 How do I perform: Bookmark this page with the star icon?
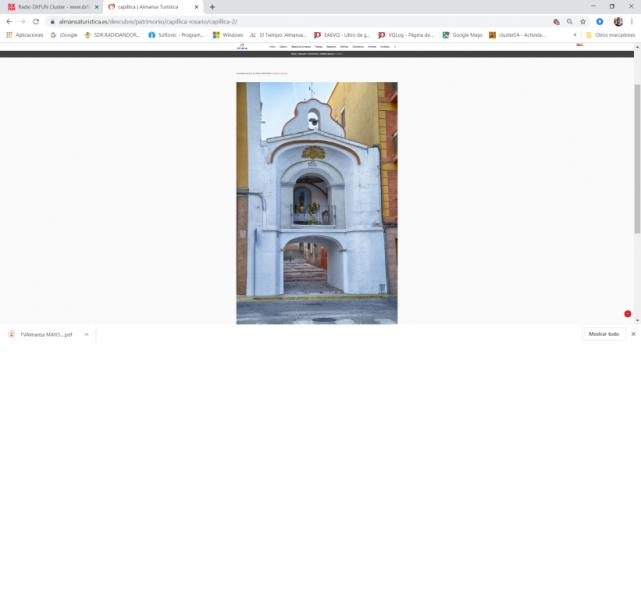[x=583, y=21]
